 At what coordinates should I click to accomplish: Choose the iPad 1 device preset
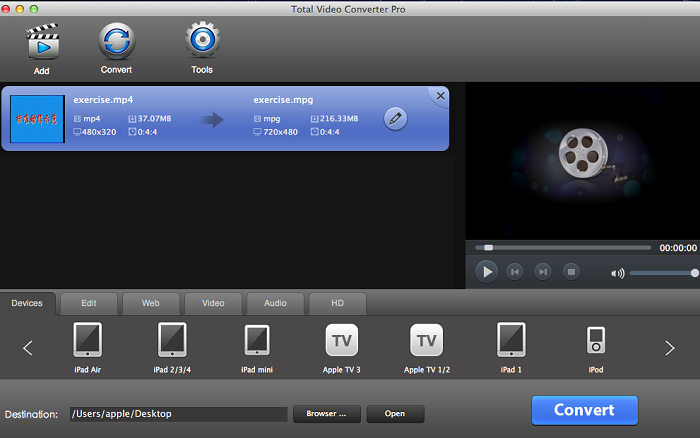click(x=511, y=340)
